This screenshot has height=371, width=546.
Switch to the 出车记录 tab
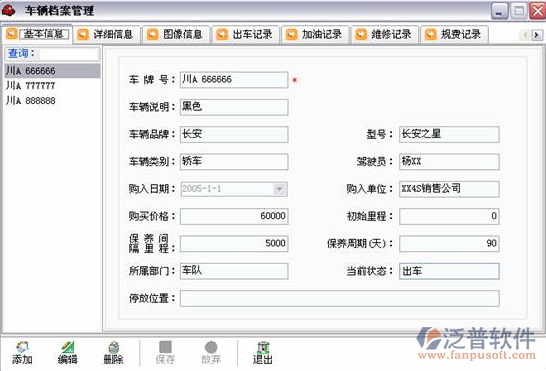[246, 34]
